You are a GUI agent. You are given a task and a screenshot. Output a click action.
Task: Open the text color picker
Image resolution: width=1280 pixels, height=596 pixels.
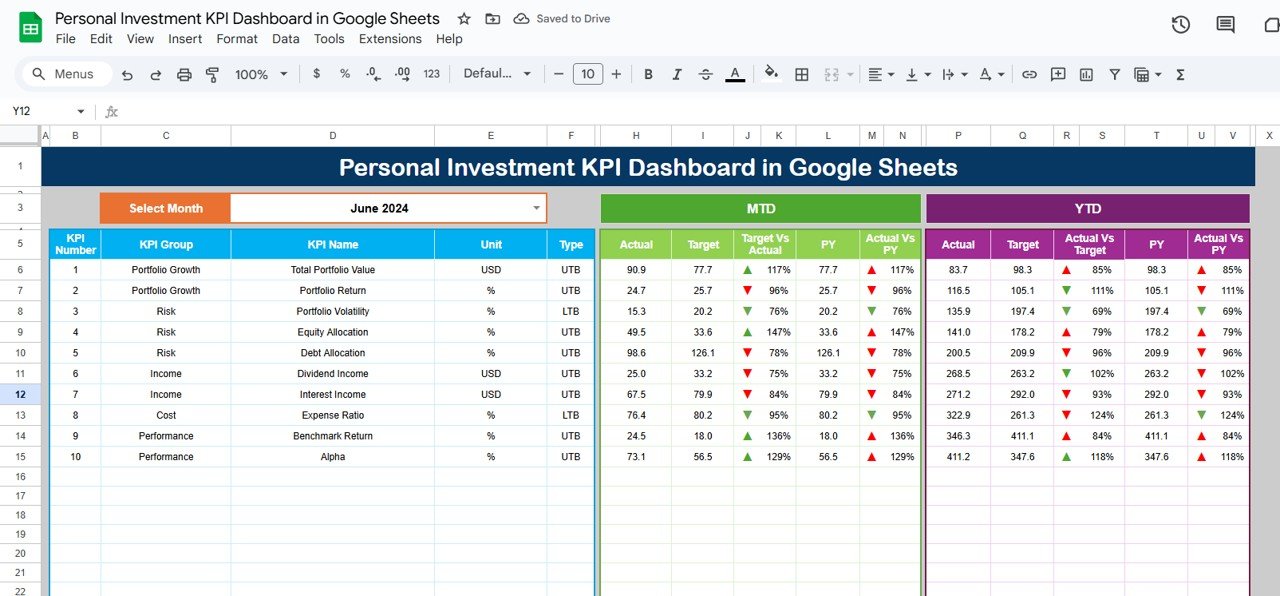click(734, 74)
